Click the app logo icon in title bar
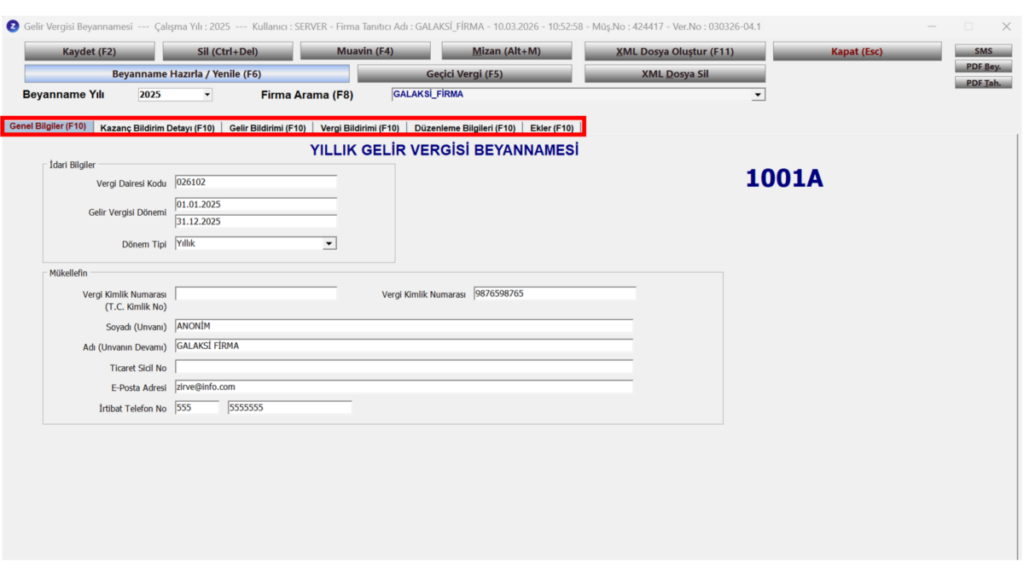 point(12,26)
